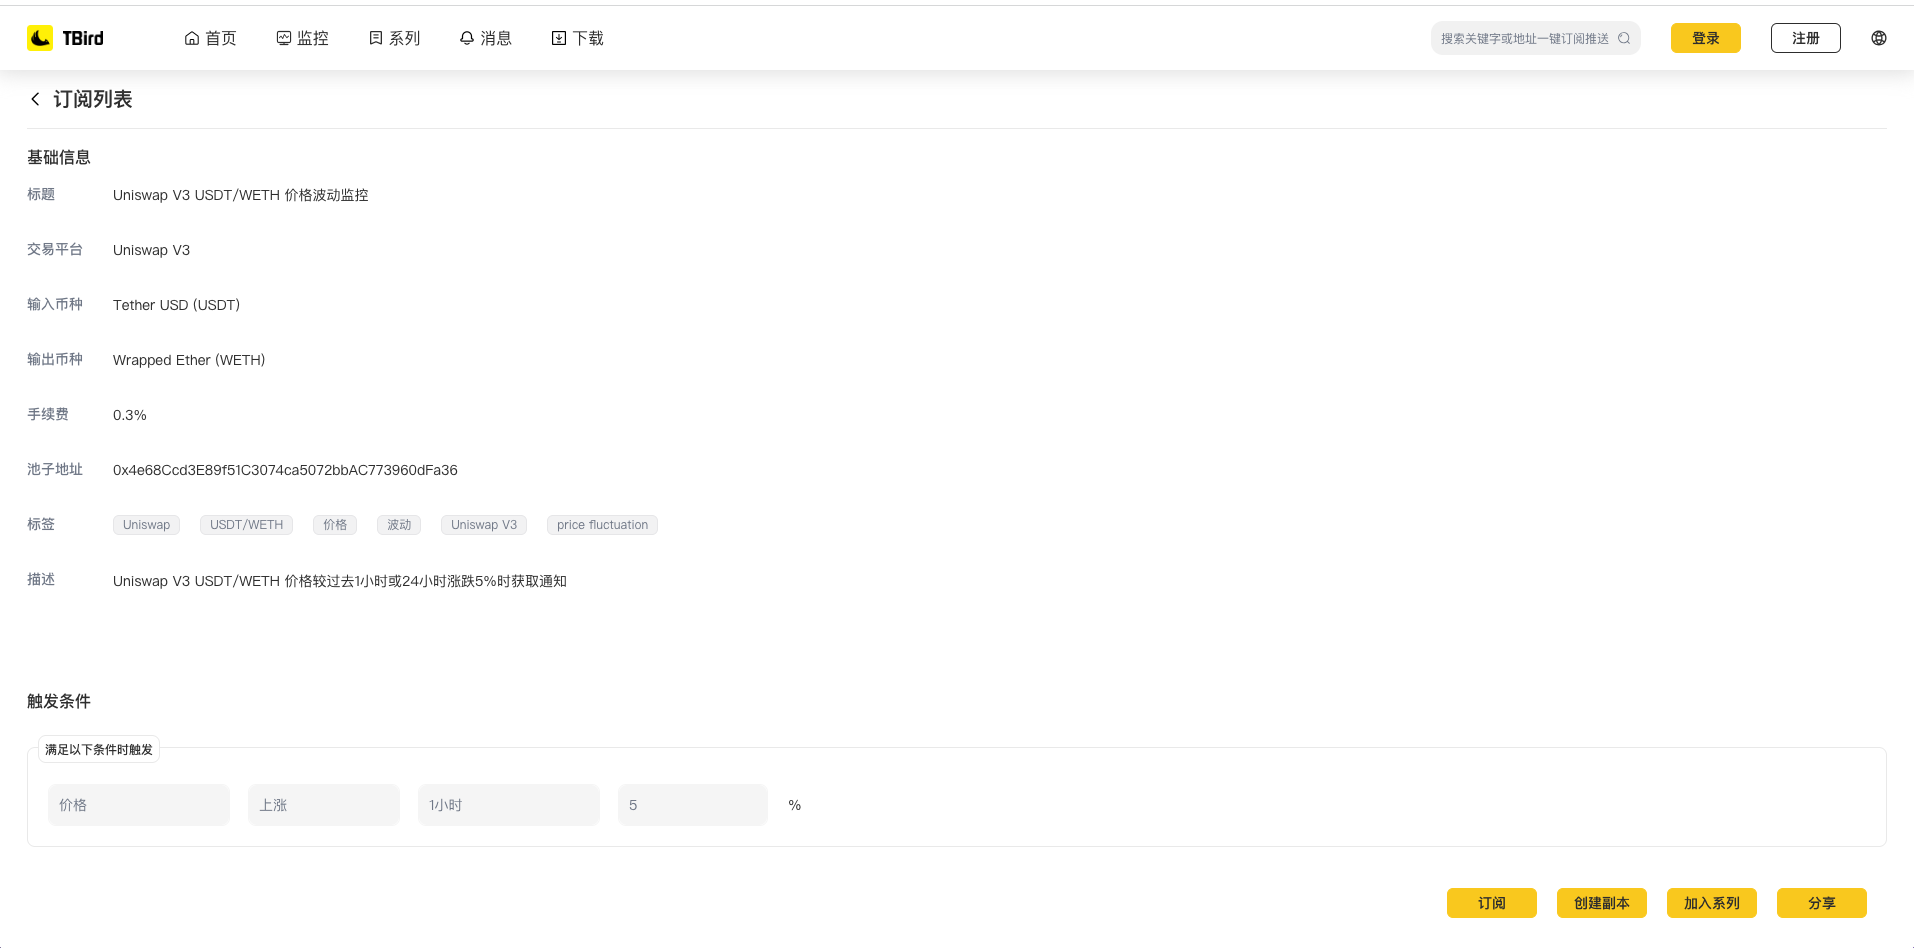Open the globe language switcher
Screen dimensions: 1914x948
[x=1879, y=38]
